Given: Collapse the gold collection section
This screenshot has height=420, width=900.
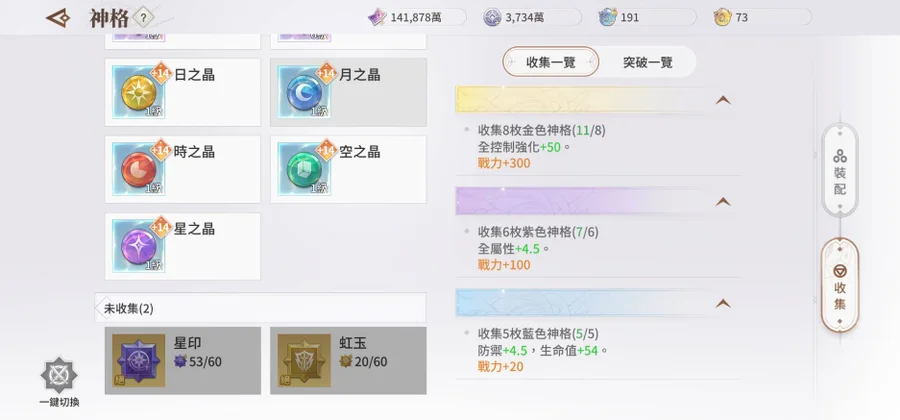Looking at the screenshot, I should coord(723,100).
